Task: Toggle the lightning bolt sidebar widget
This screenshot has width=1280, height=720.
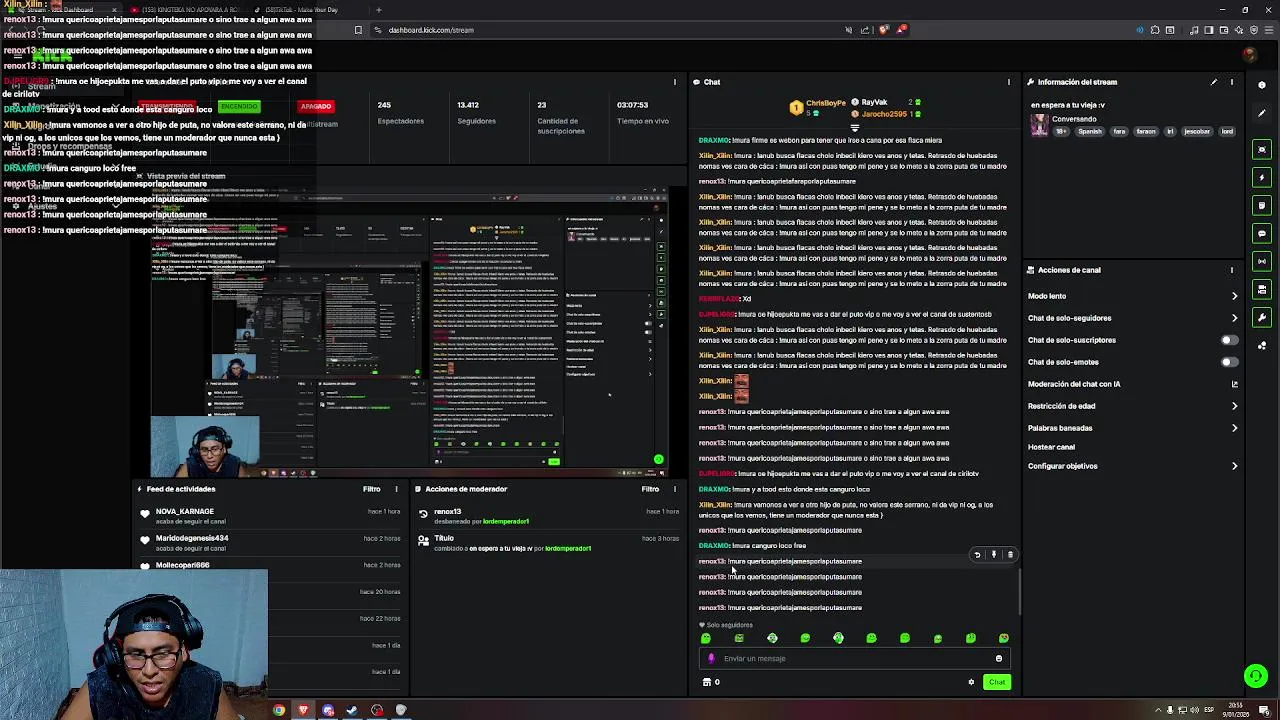Action: click(x=1262, y=177)
